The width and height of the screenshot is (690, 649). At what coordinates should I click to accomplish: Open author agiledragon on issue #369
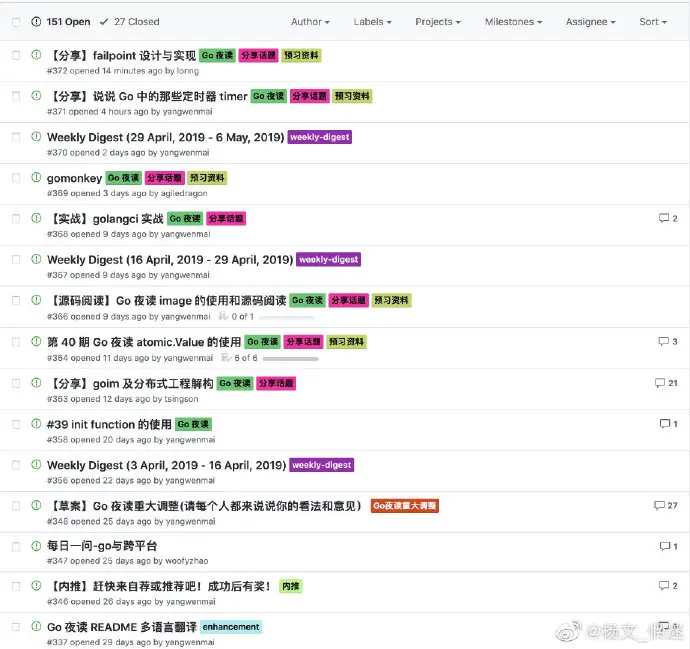pos(184,193)
